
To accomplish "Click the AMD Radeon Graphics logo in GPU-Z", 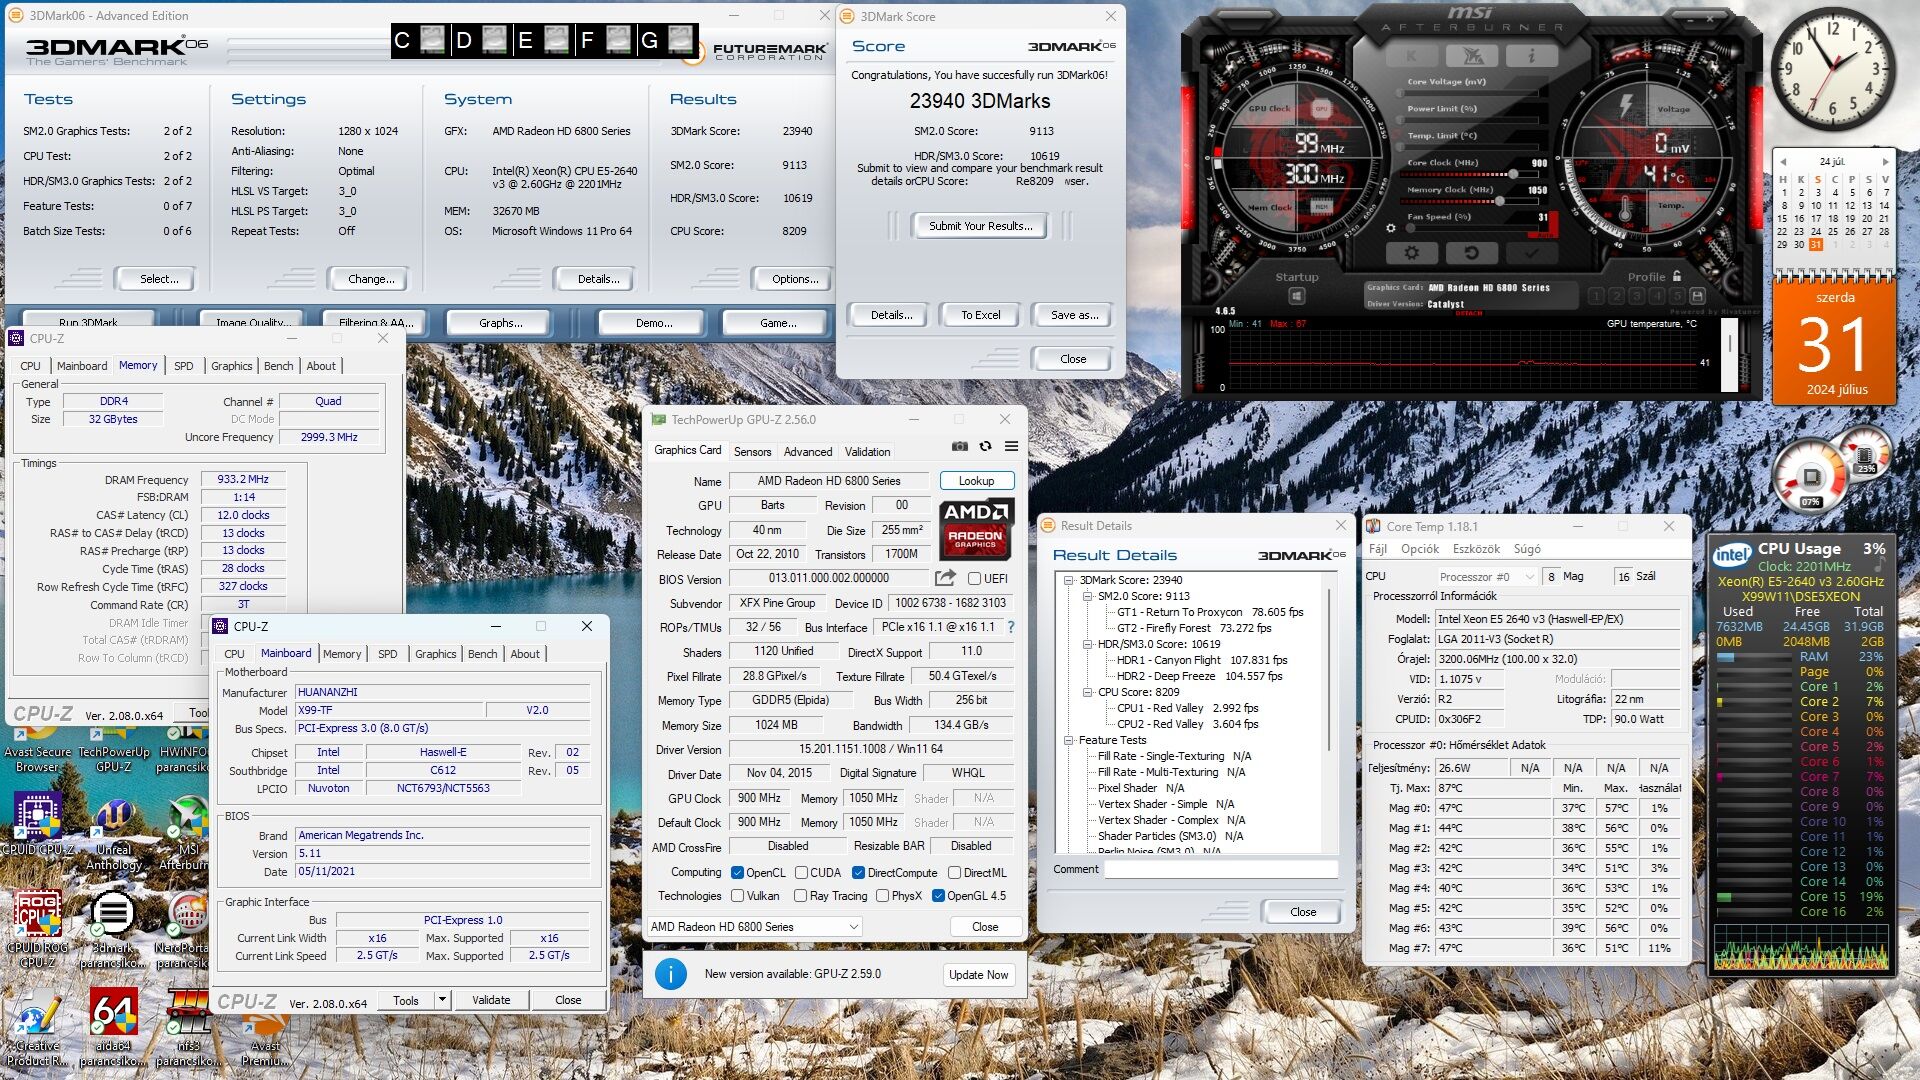I will tap(975, 529).
